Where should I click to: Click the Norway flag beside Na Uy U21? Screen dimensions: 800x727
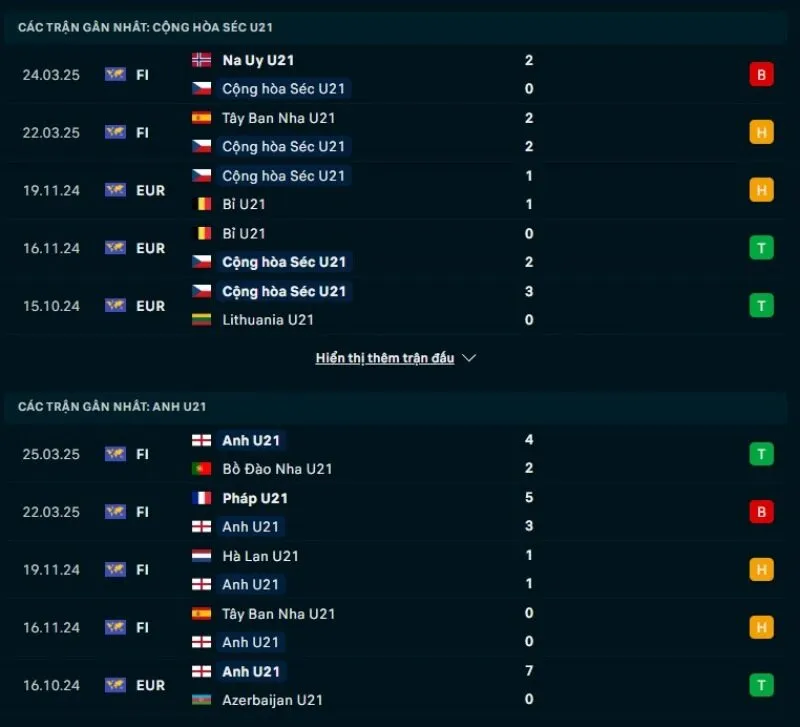tap(201, 60)
